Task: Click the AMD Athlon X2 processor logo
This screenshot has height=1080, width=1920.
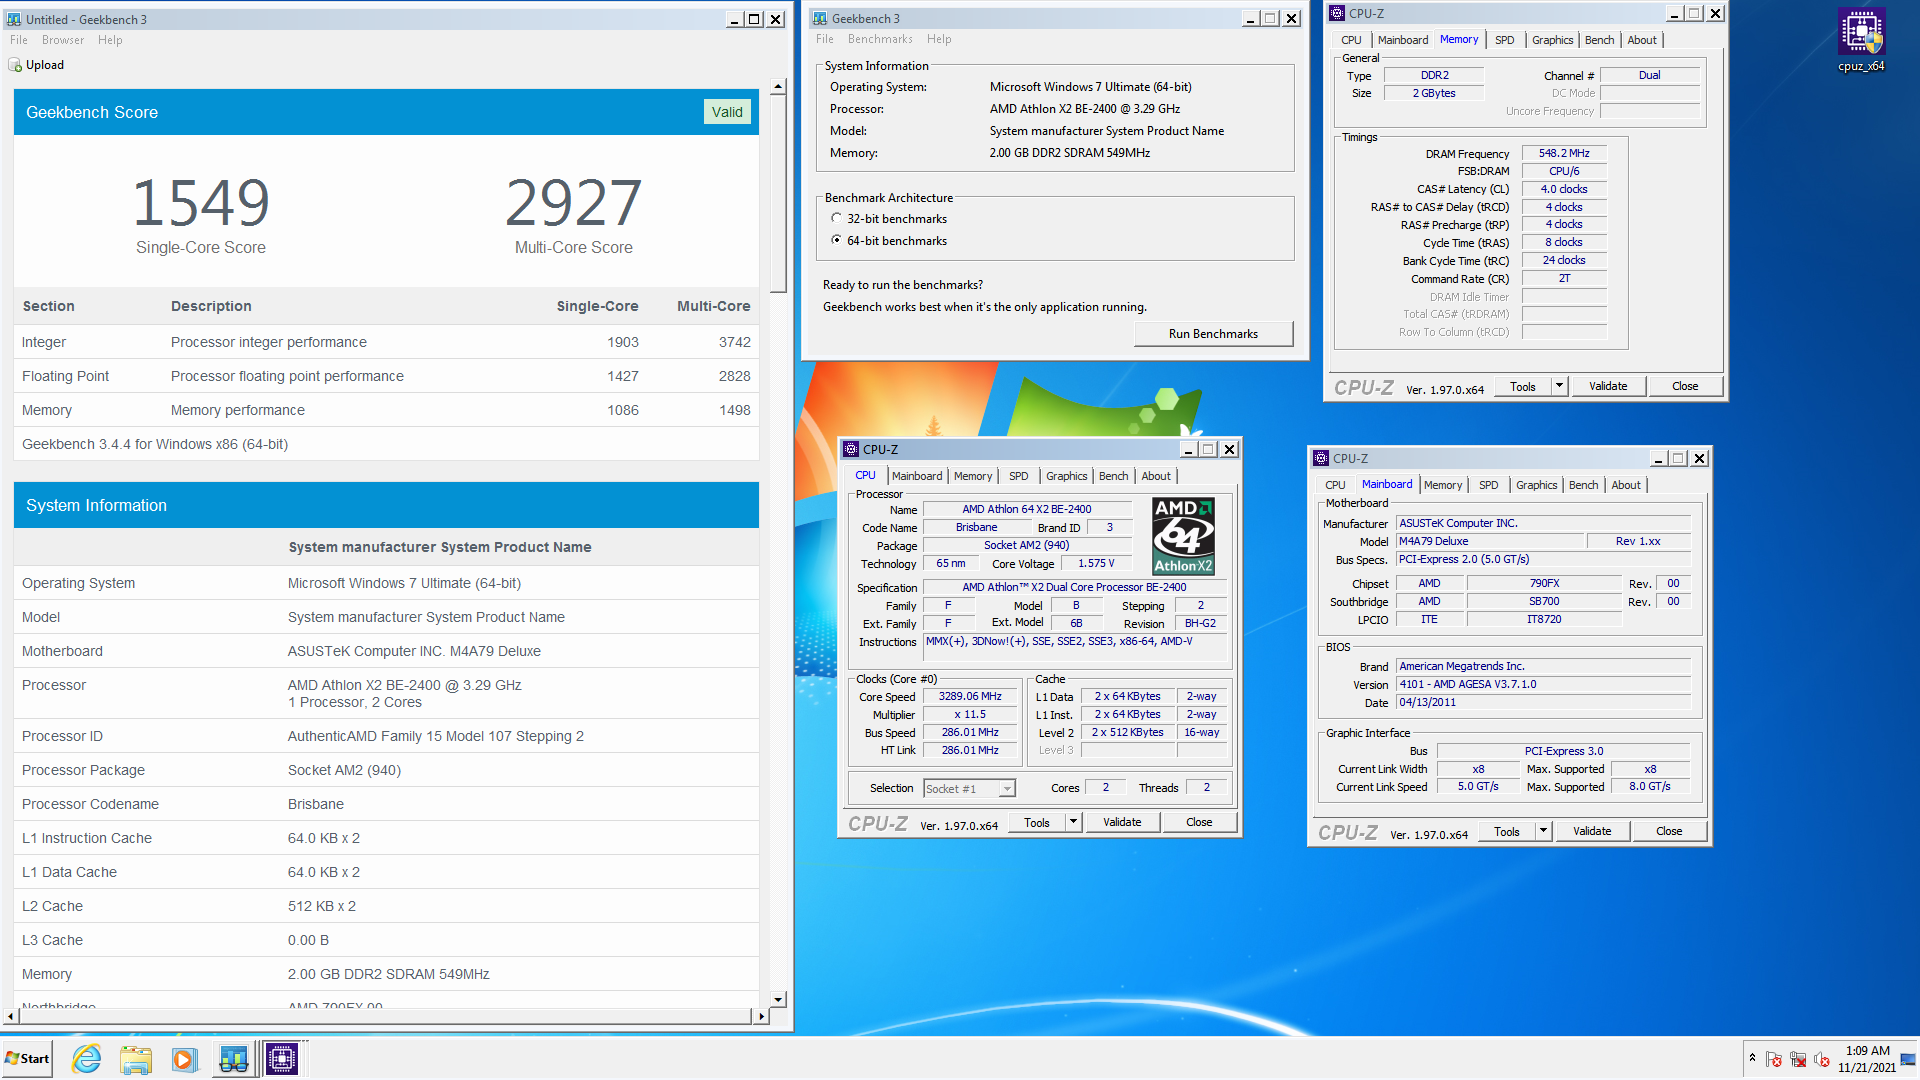Action: [x=1183, y=536]
